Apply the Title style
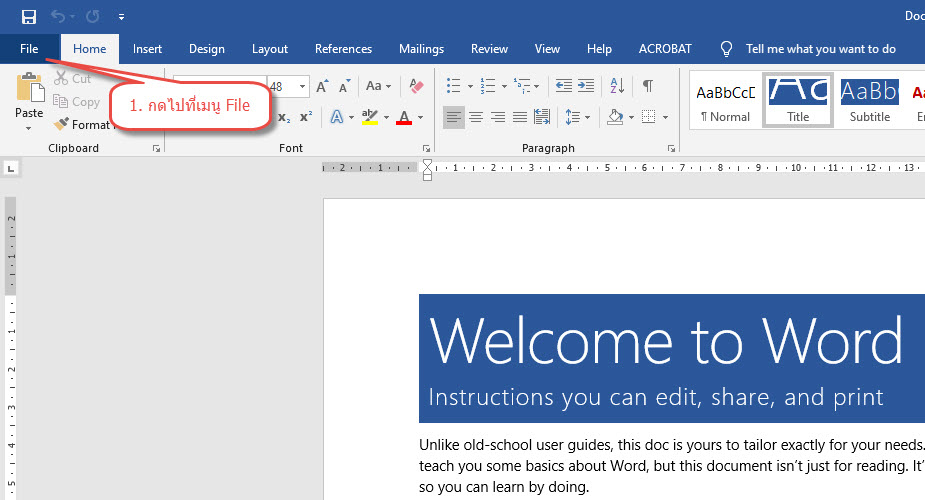 click(x=798, y=100)
